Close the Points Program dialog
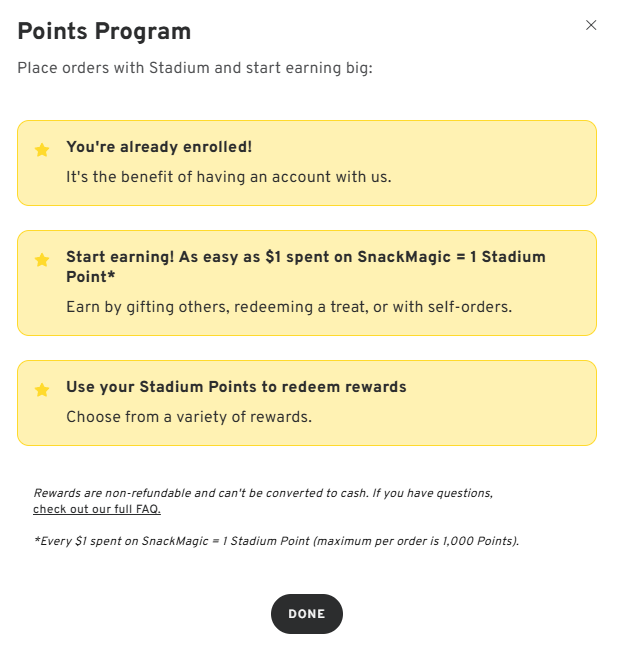This screenshot has width=625, height=649. coord(591,25)
